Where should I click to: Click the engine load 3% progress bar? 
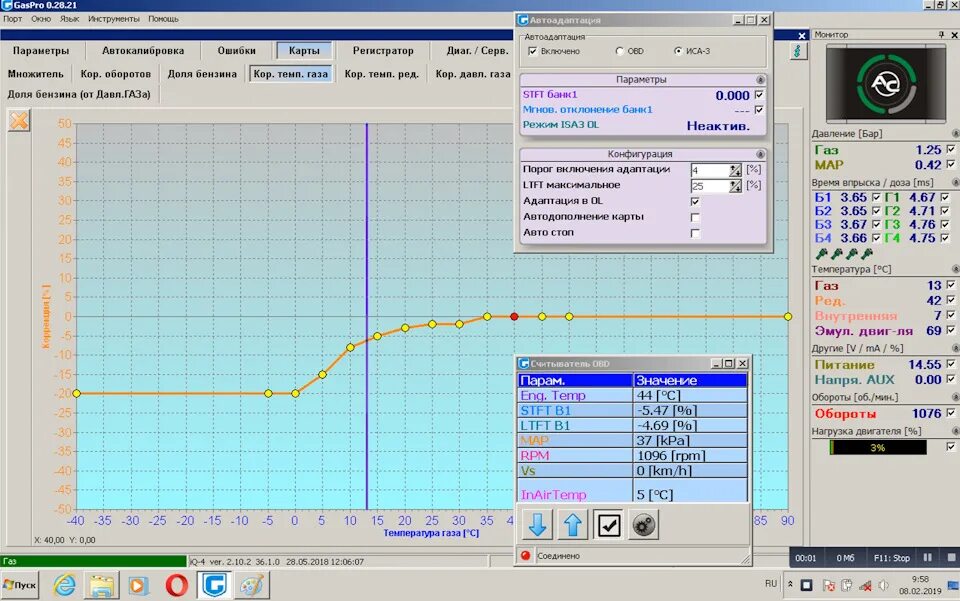(x=878, y=447)
